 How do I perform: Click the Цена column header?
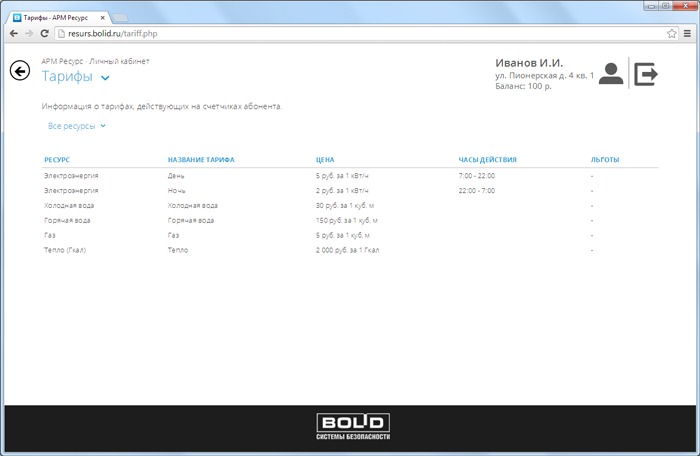[324, 159]
